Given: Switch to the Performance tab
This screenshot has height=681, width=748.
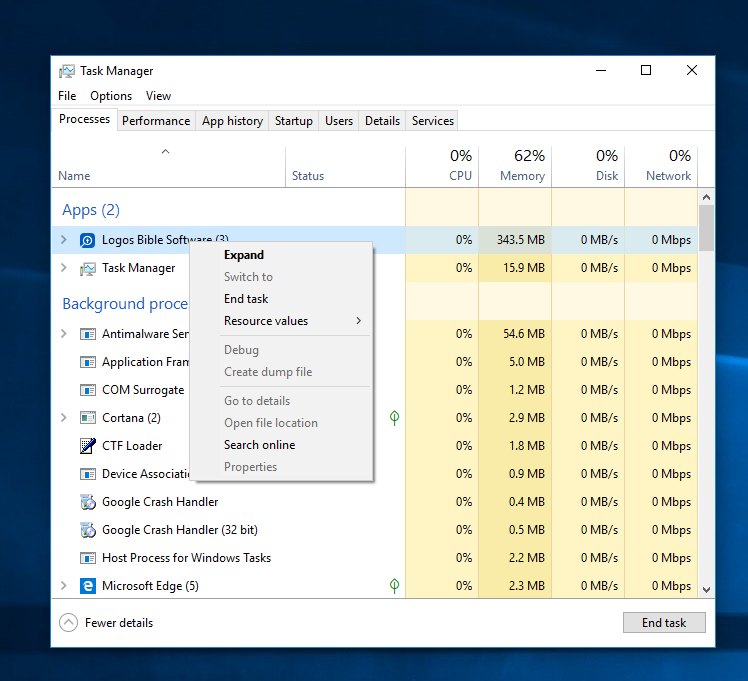Looking at the screenshot, I should (156, 121).
